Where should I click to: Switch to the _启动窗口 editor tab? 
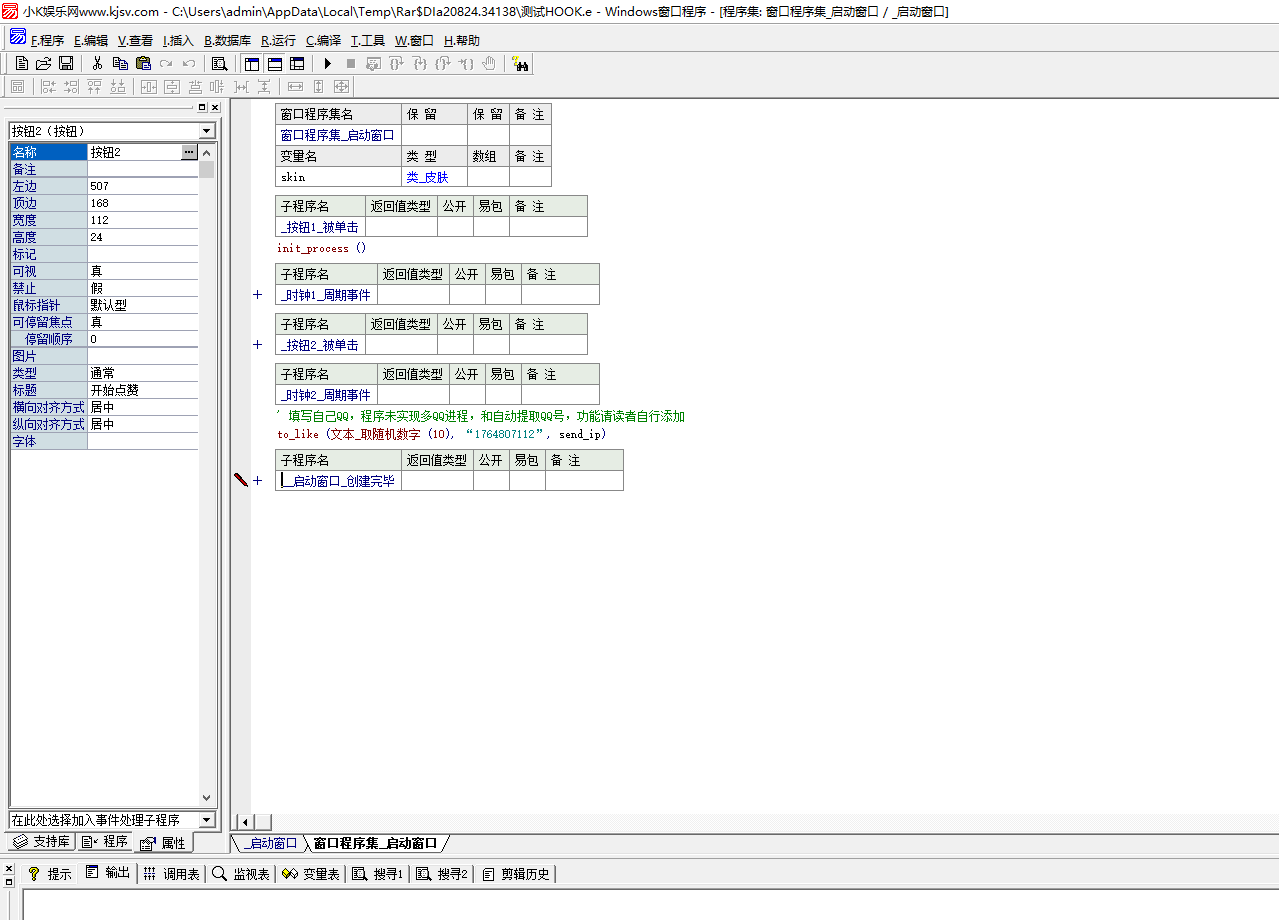[270, 844]
